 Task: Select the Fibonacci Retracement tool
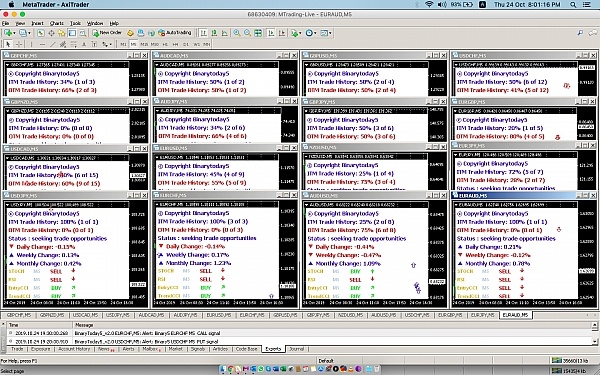click(x=73, y=44)
